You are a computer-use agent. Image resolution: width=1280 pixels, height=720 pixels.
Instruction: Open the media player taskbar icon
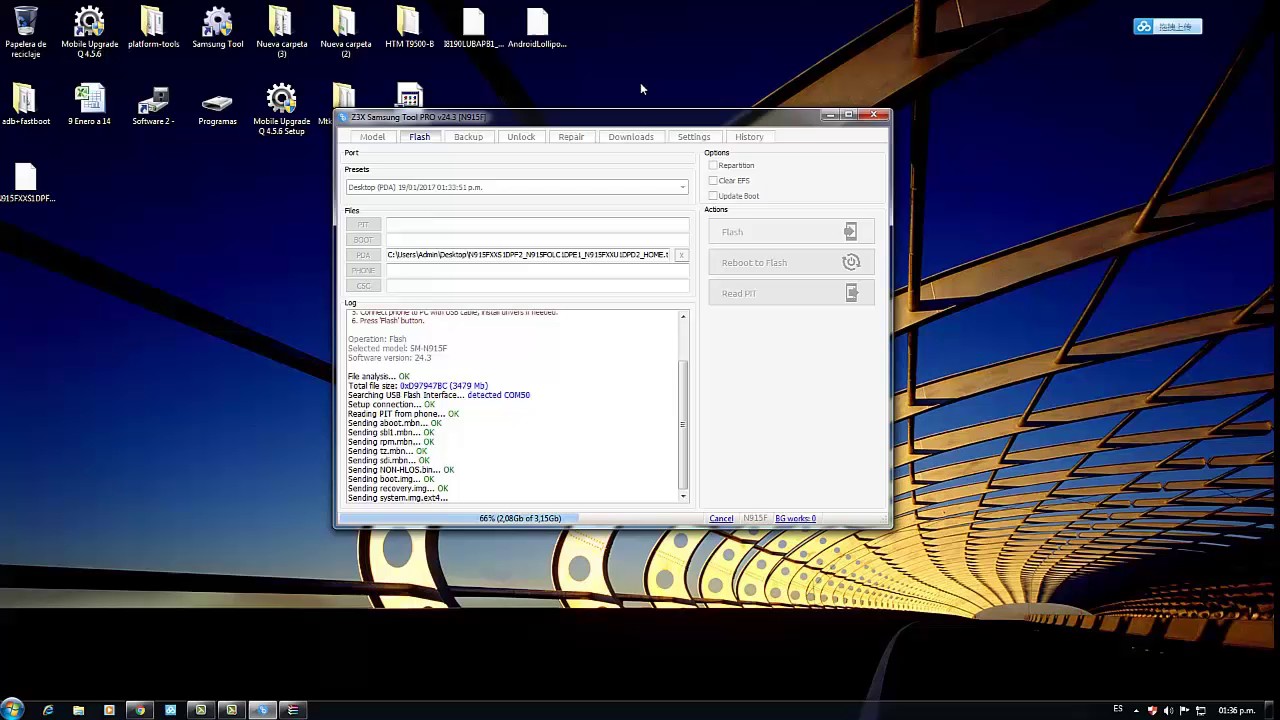[x=109, y=710]
